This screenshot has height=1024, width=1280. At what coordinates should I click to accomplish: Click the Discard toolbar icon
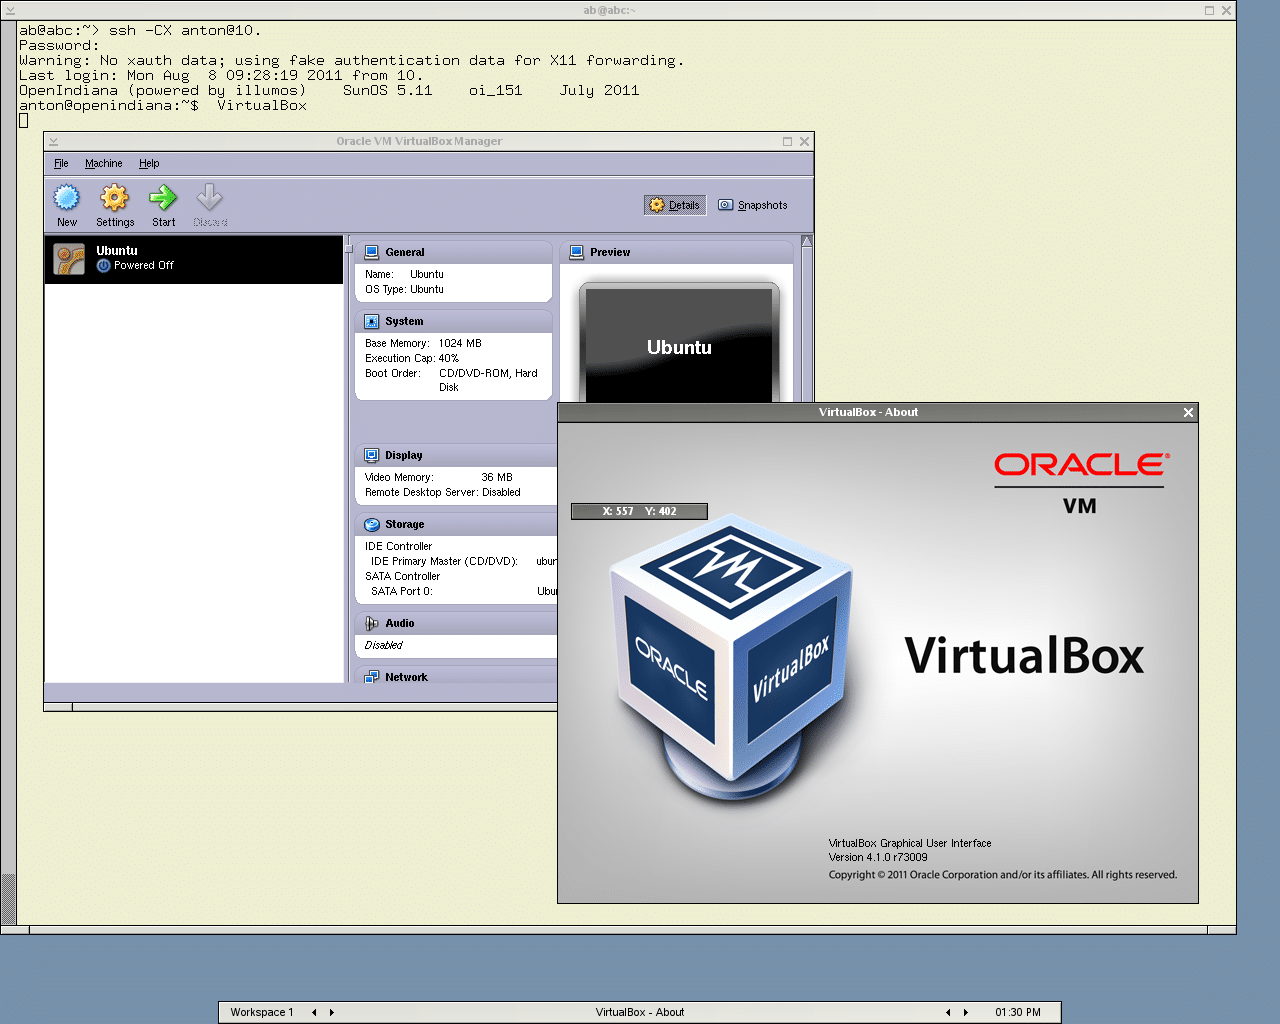(210, 198)
